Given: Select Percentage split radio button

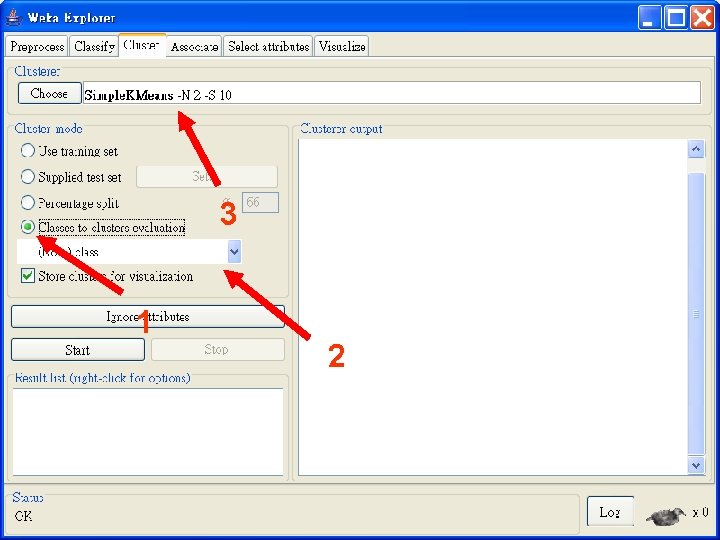Looking at the screenshot, I should click(x=28, y=202).
